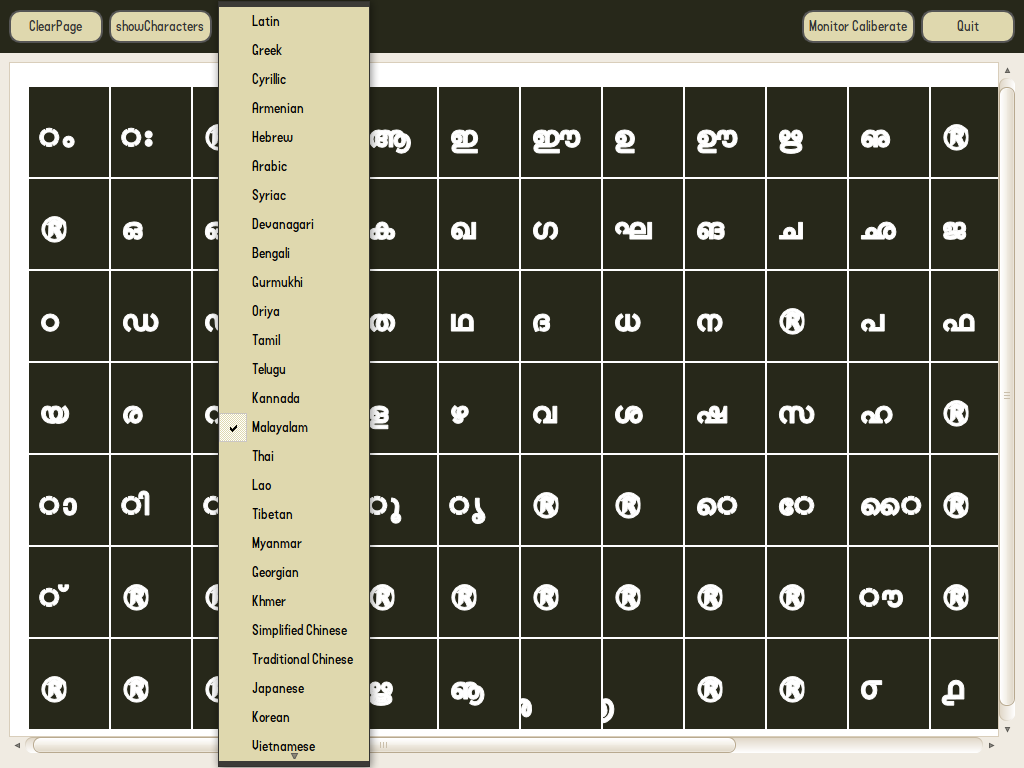Select Japanese from the list
This screenshot has width=1024, height=768.
click(x=278, y=688)
